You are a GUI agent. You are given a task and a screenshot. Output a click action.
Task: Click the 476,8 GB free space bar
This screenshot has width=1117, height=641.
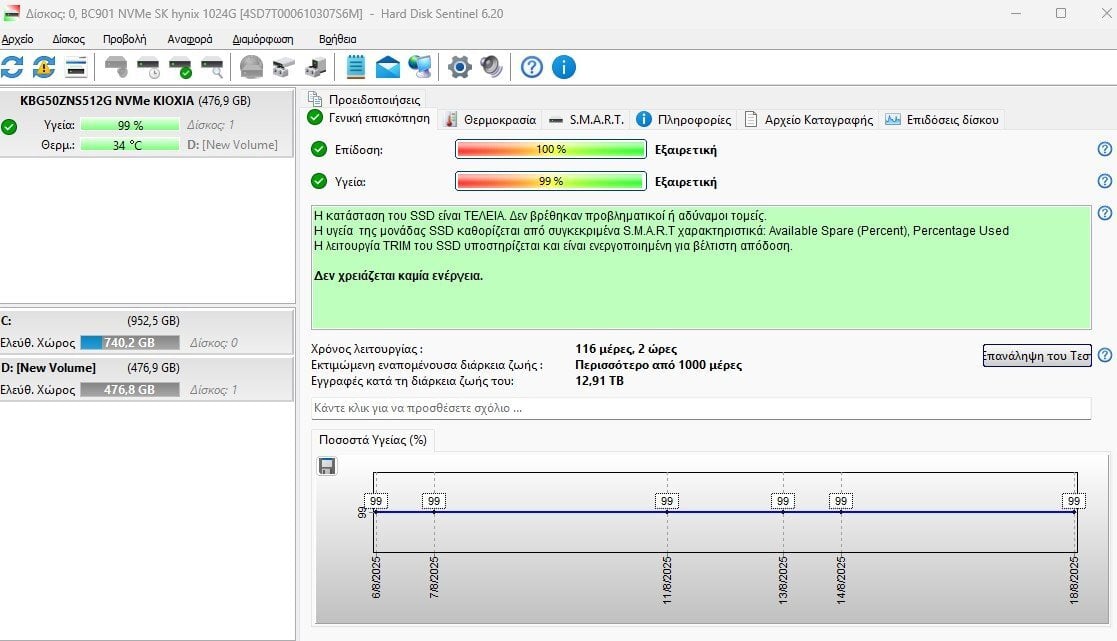click(130, 390)
